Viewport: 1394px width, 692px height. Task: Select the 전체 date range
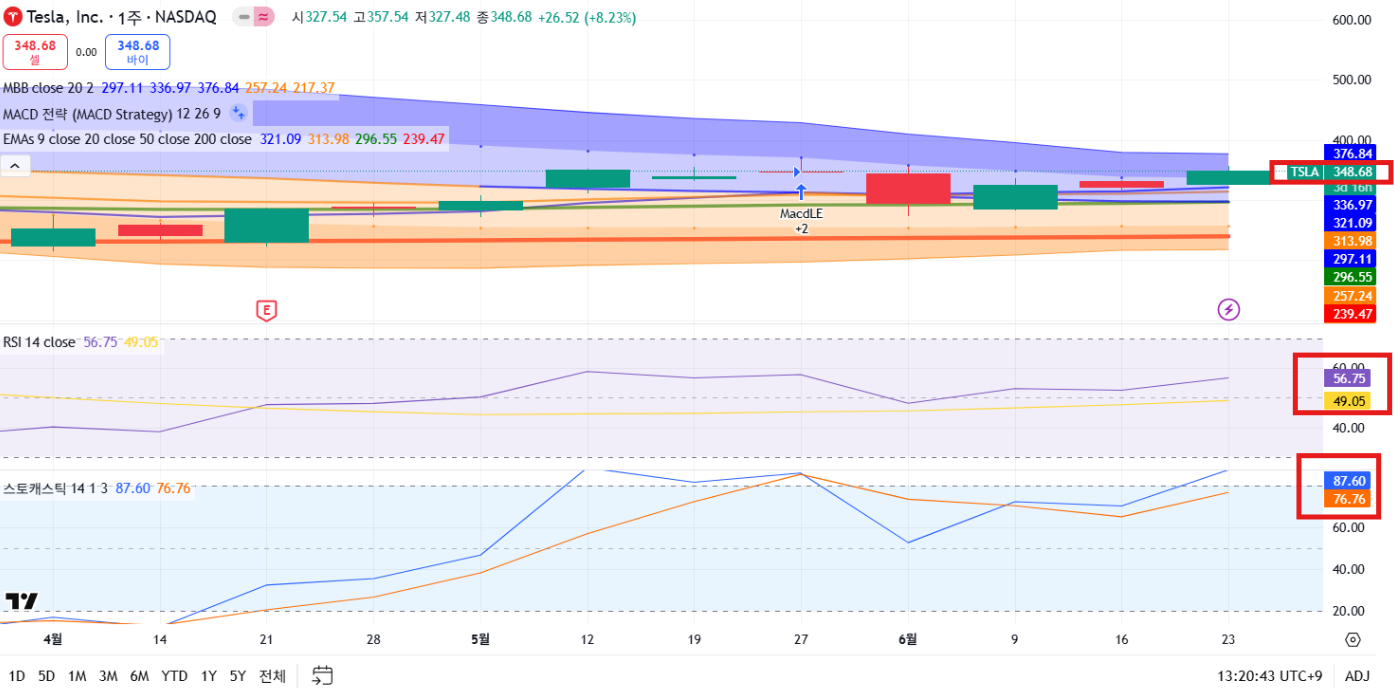click(272, 676)
